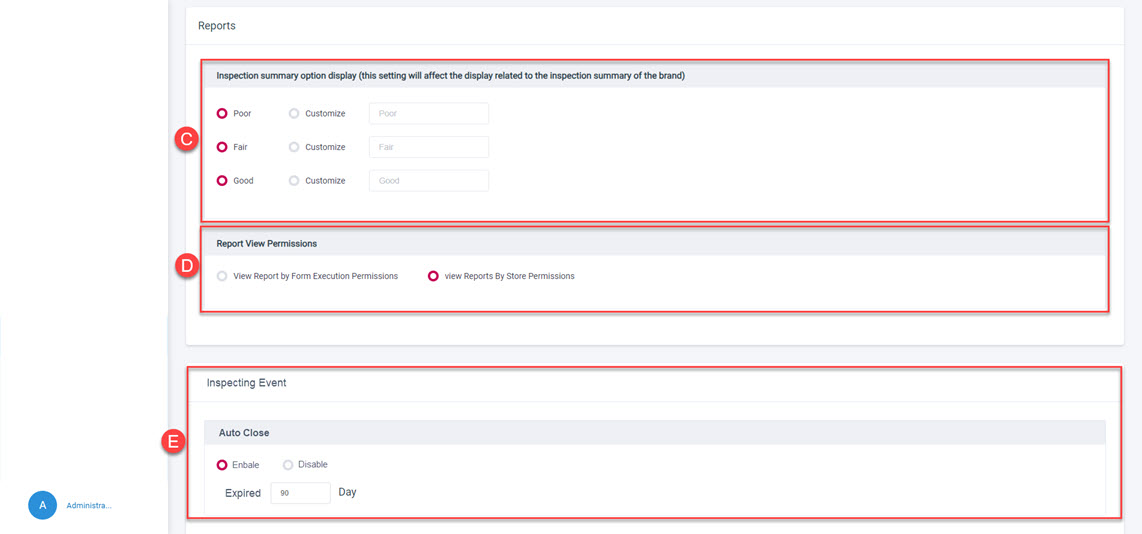The height and width of the screenshot is (534, 1142).
Task: Select the Fair radio option
Action: 222,147
